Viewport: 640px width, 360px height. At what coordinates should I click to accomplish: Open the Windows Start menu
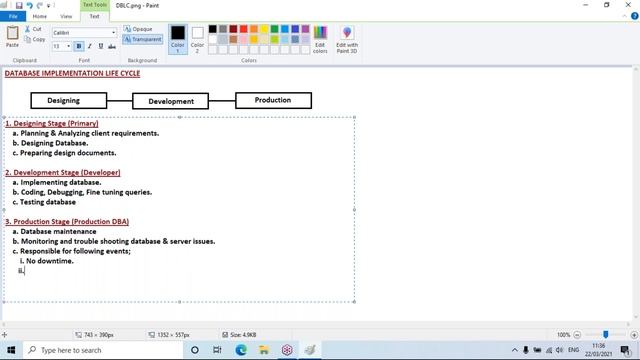pos(11,350)
